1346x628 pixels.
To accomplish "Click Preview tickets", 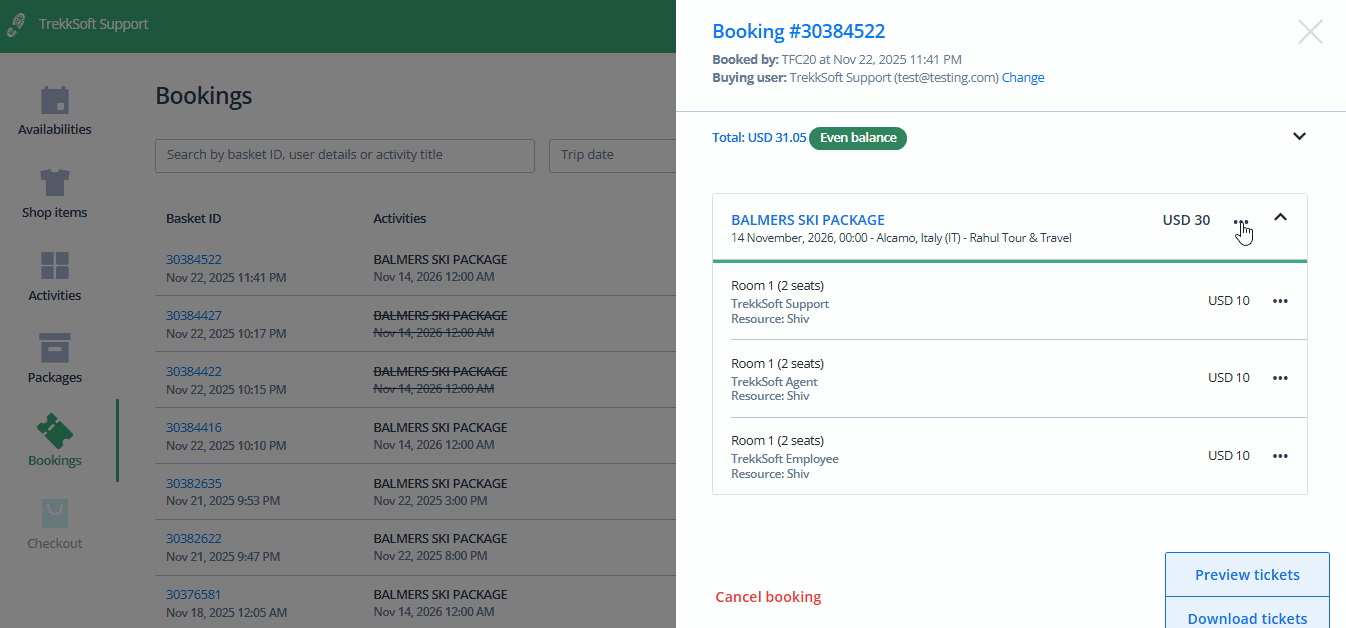I will coord(1247,574).
